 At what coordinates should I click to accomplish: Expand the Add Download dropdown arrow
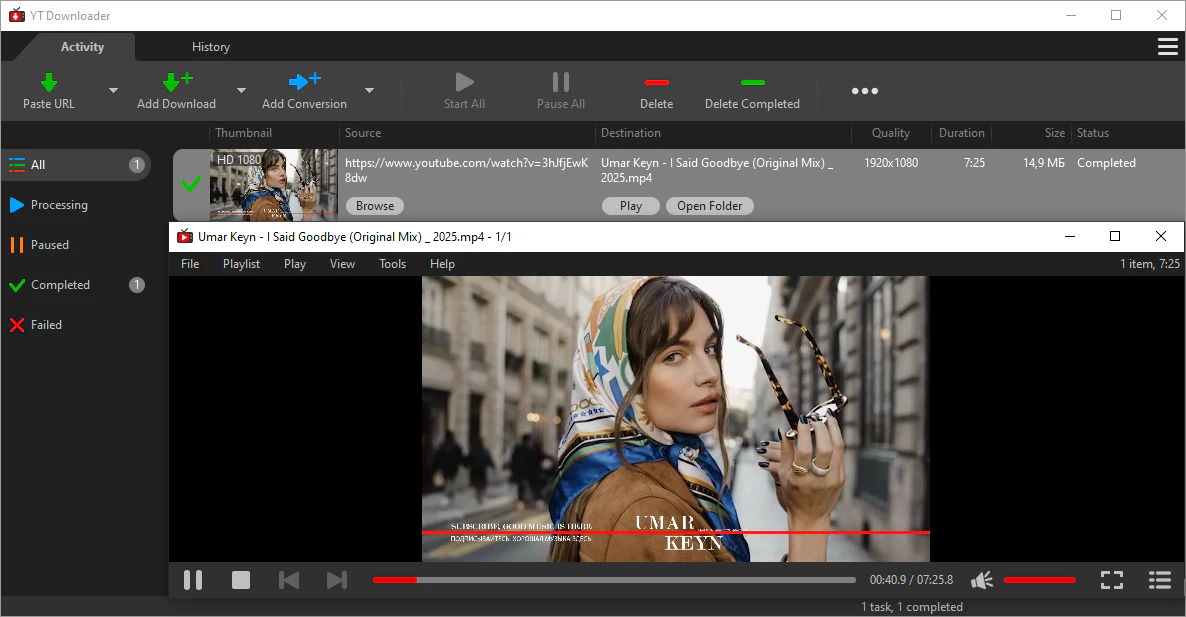coord(241,91)
